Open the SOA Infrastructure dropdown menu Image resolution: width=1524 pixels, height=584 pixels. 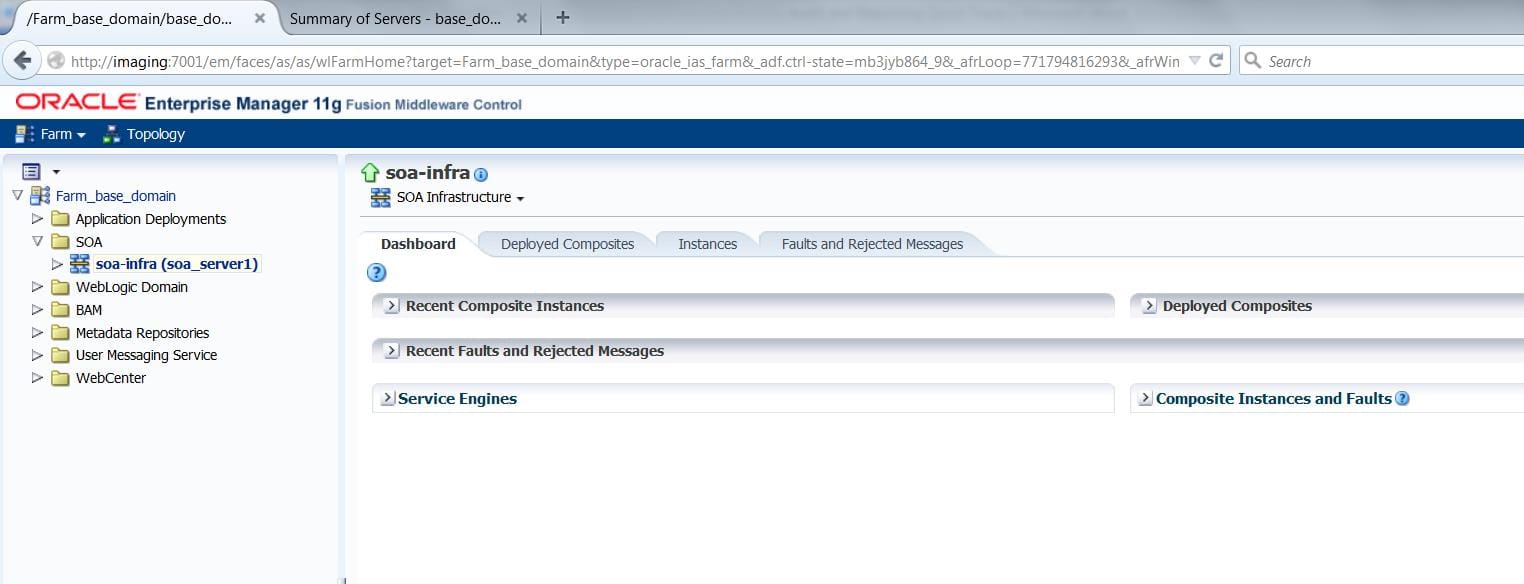460,198
